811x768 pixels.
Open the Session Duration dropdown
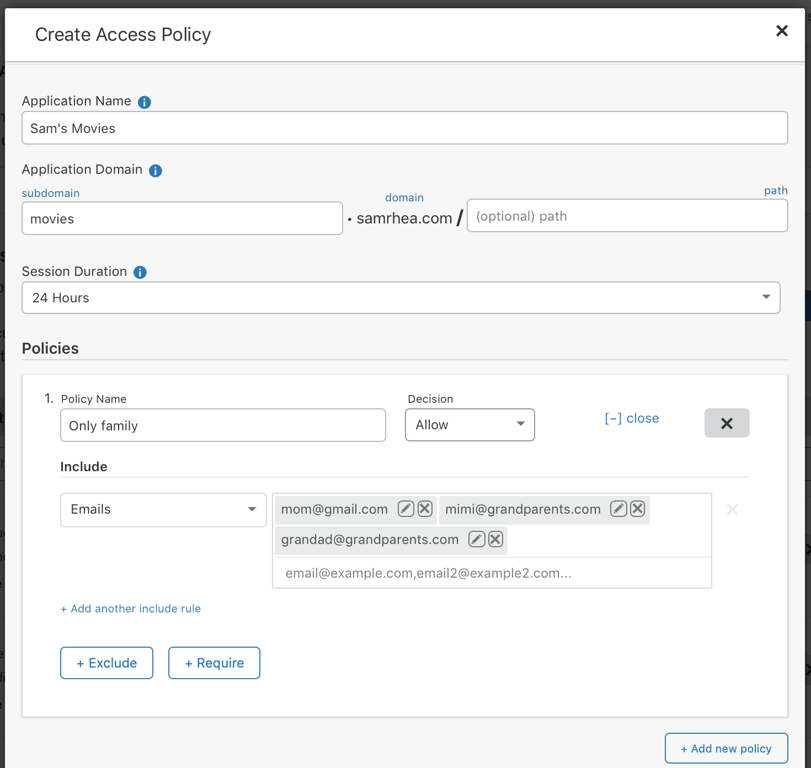coord(400,298)
